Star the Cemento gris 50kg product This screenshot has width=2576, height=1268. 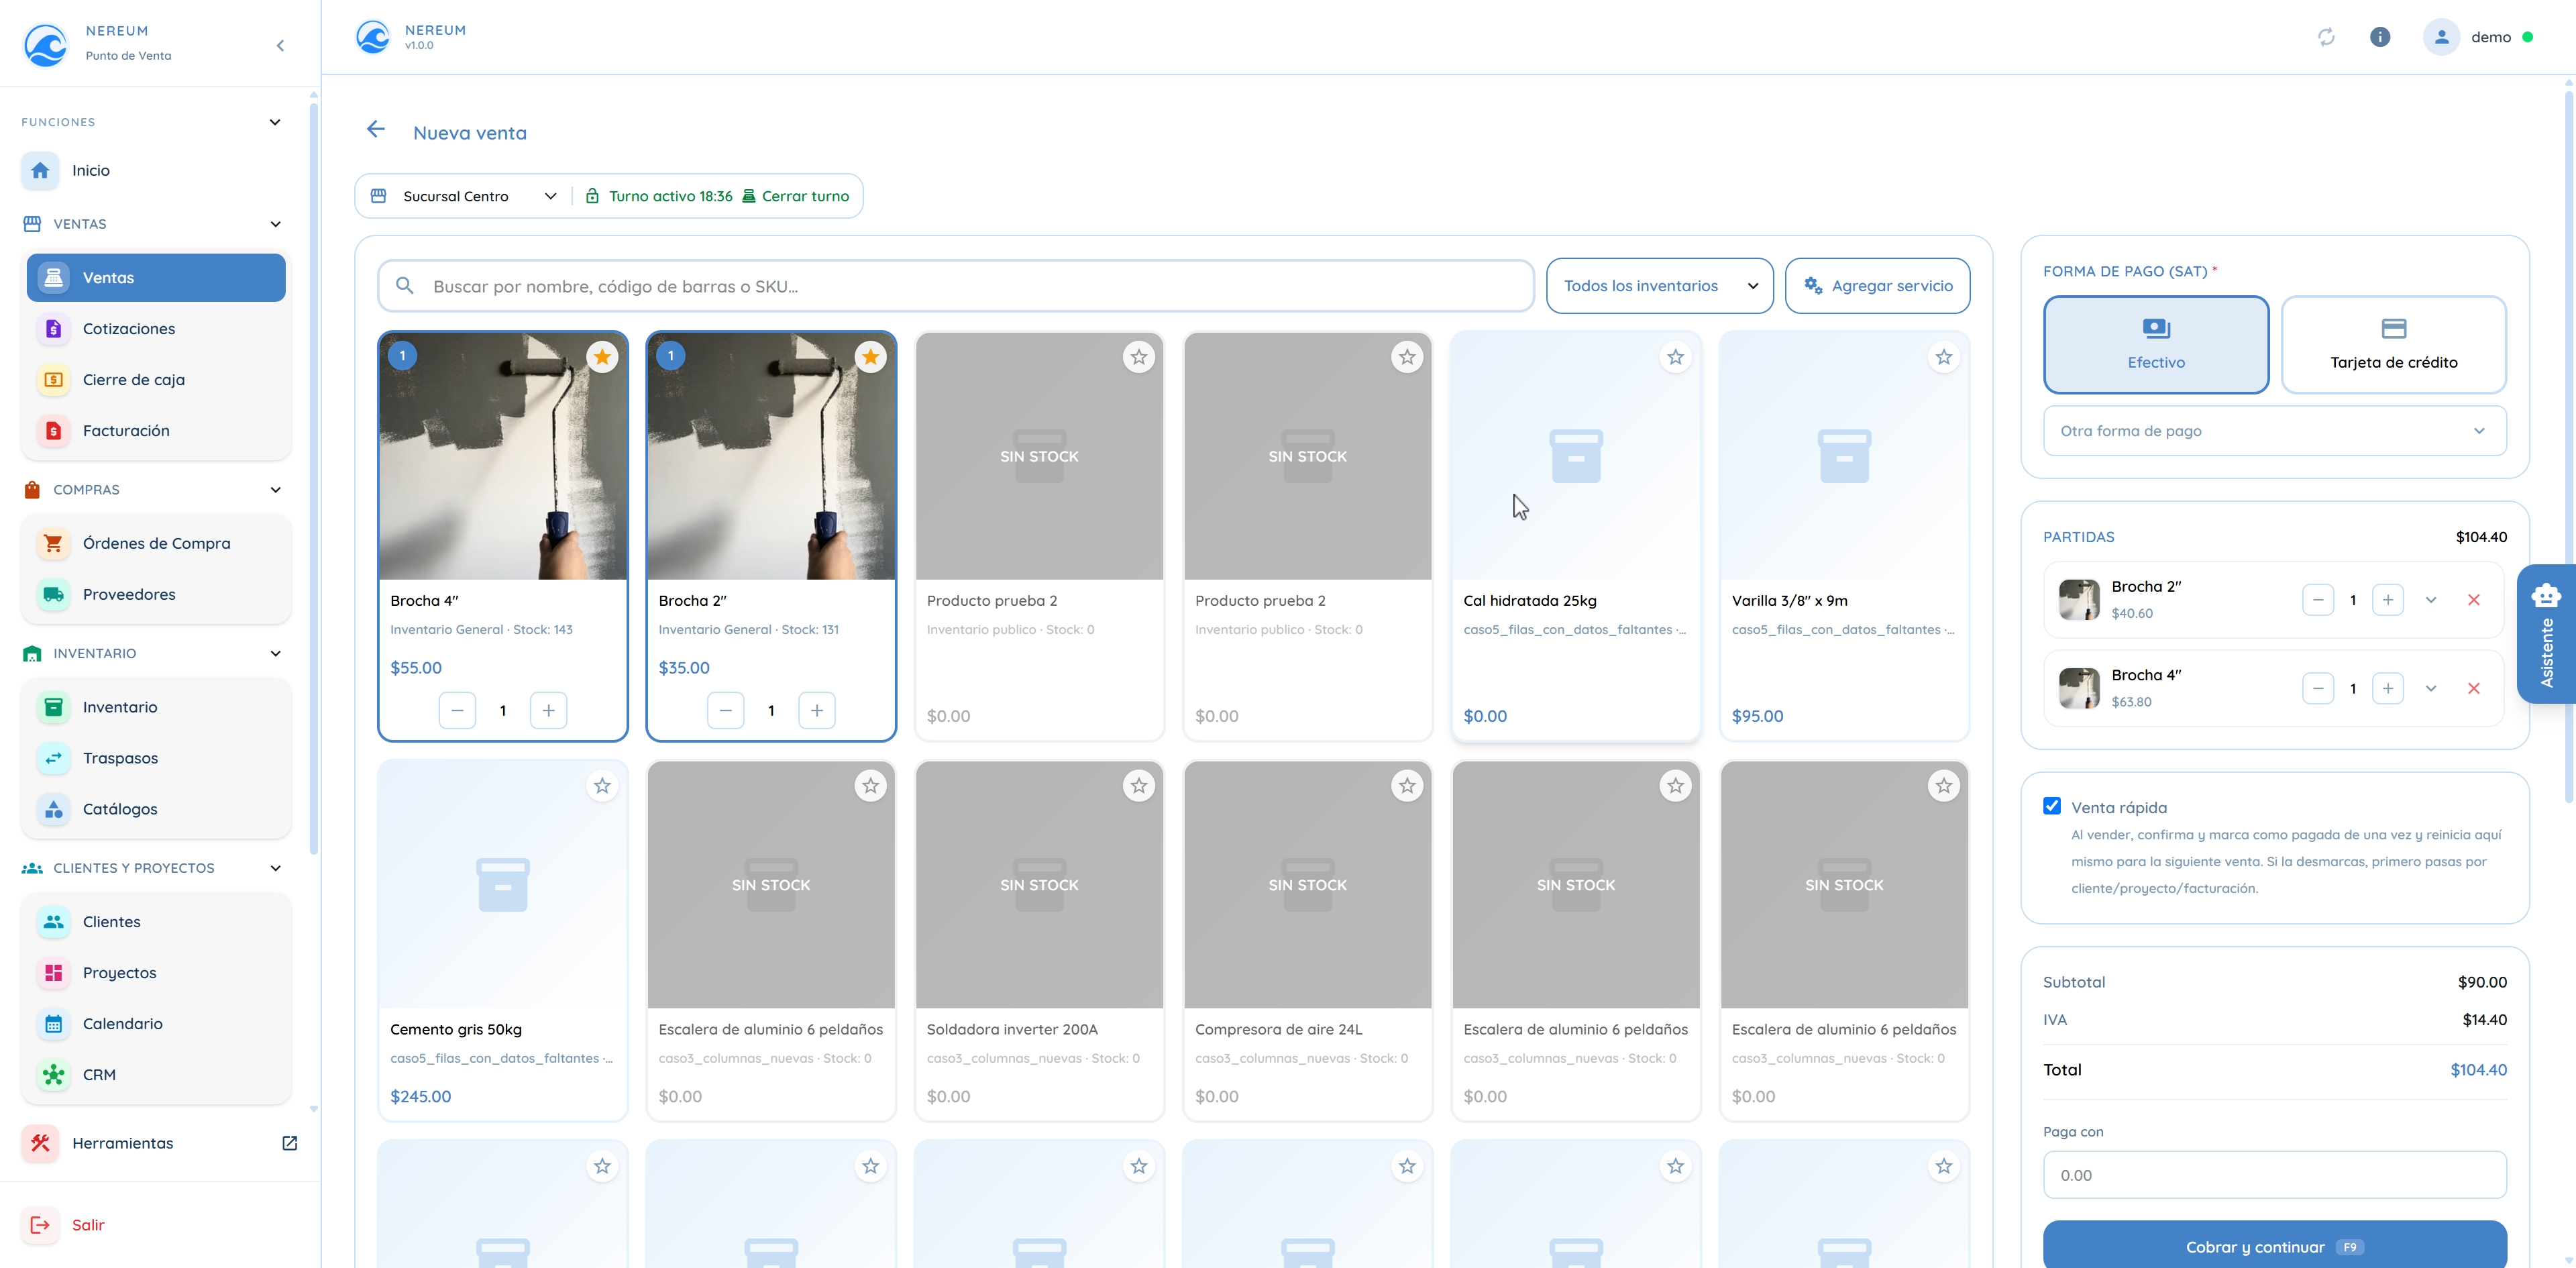click(x=602, y=786)
